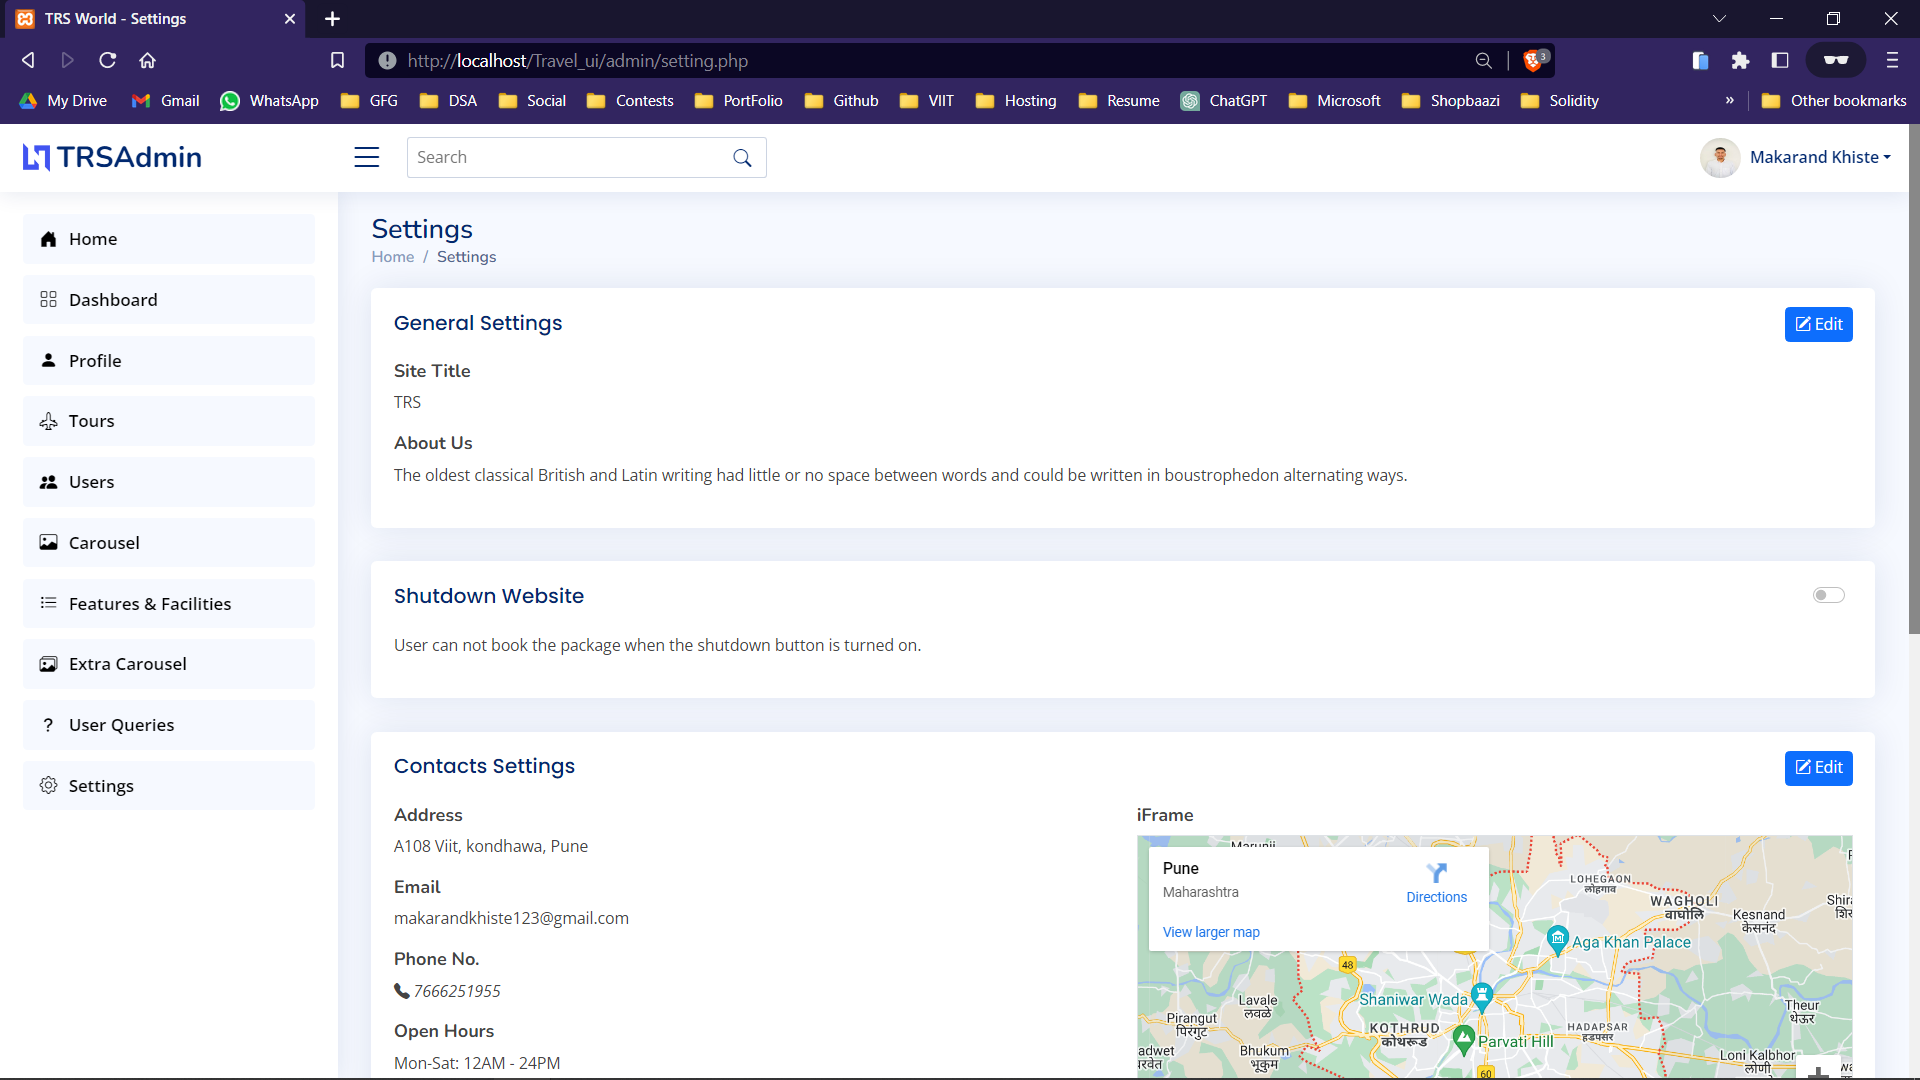Open Tours from the sidebar

168,421
